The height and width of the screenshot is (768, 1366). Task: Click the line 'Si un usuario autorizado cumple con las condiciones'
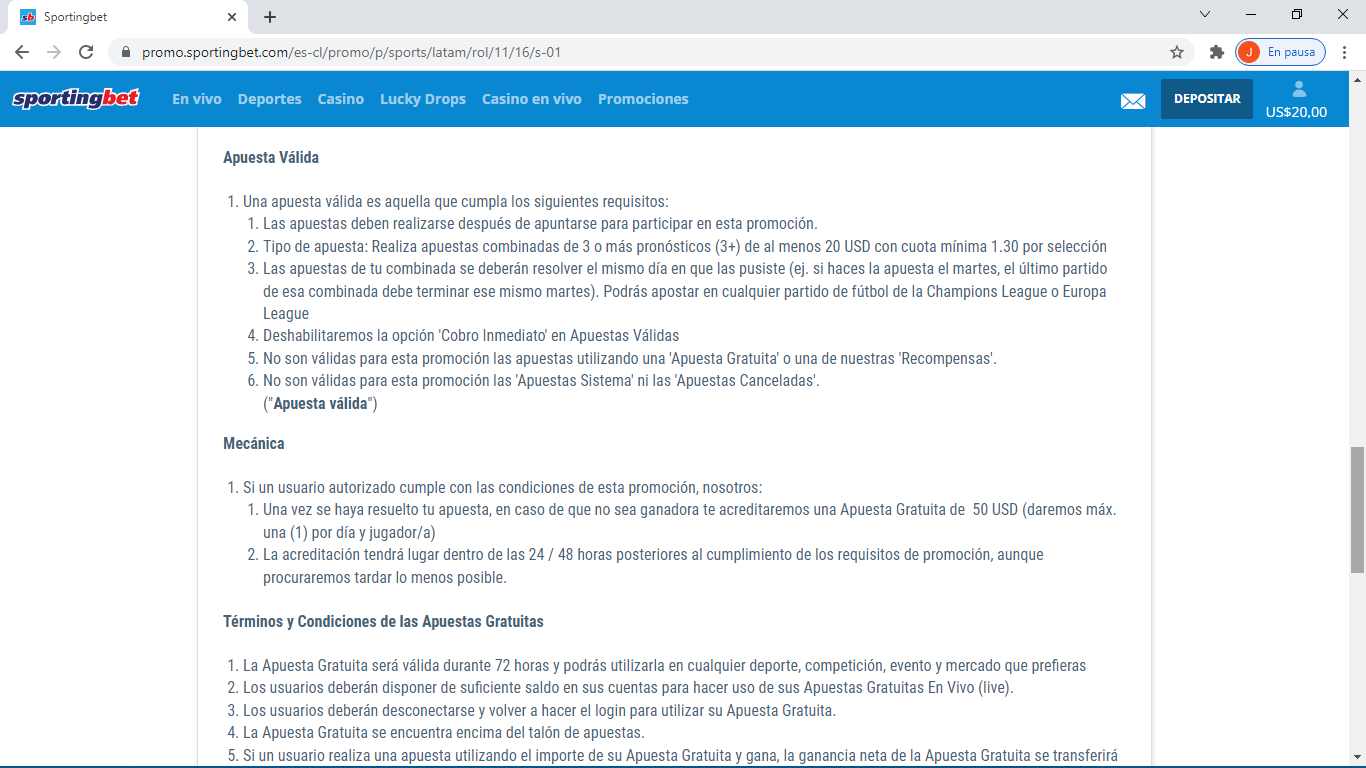click(502, 487)
